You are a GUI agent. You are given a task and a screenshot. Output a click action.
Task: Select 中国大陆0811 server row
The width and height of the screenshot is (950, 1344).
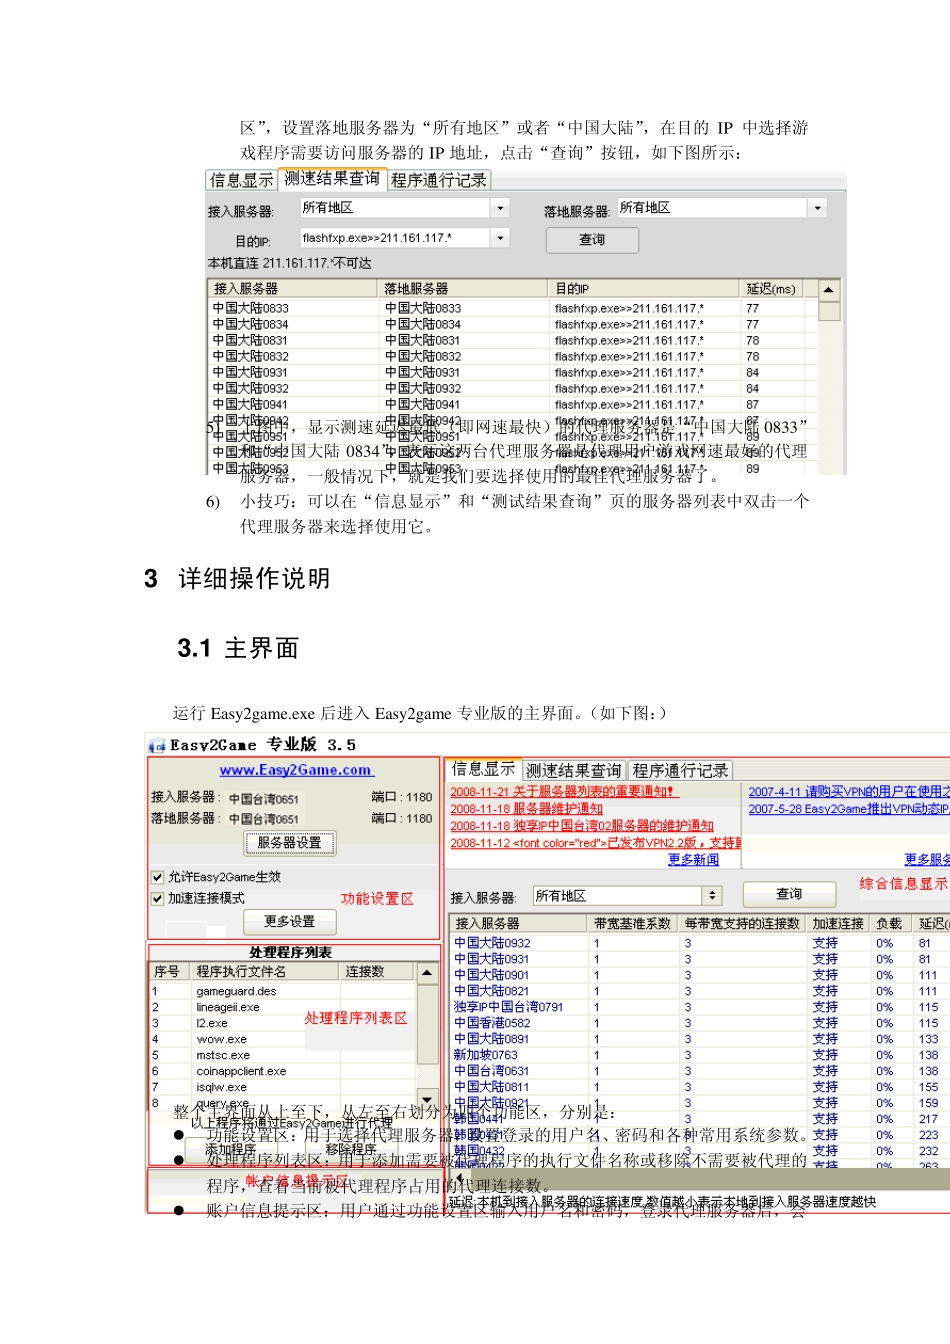pos(699,1087)
